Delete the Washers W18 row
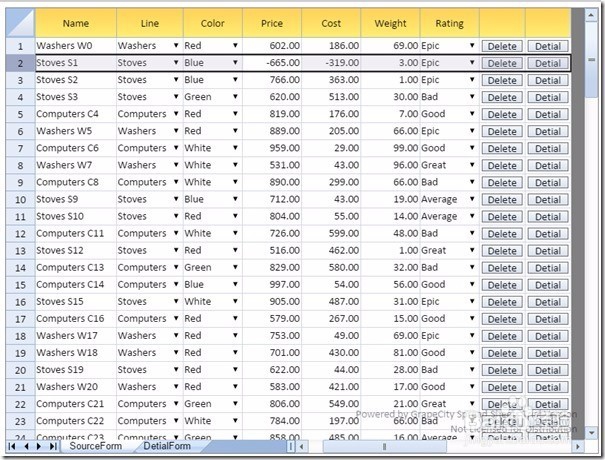Screen dimensions: 605x460 (502, 353)
